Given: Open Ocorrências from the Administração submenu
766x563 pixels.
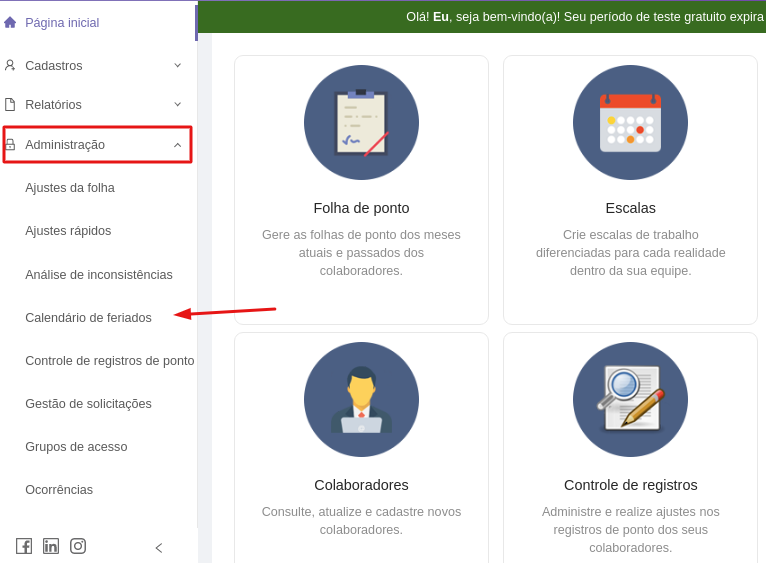Looking at the screenshot, I should click(x=59, y=490).
